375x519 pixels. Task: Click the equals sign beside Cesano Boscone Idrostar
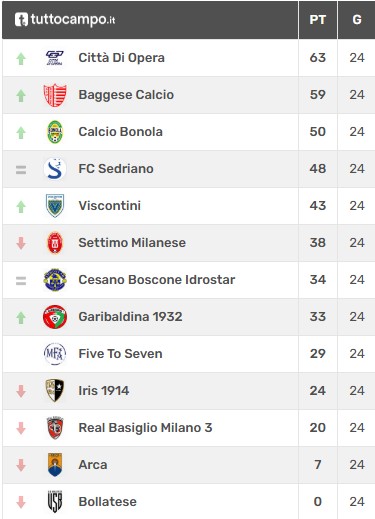coord(21,281)
